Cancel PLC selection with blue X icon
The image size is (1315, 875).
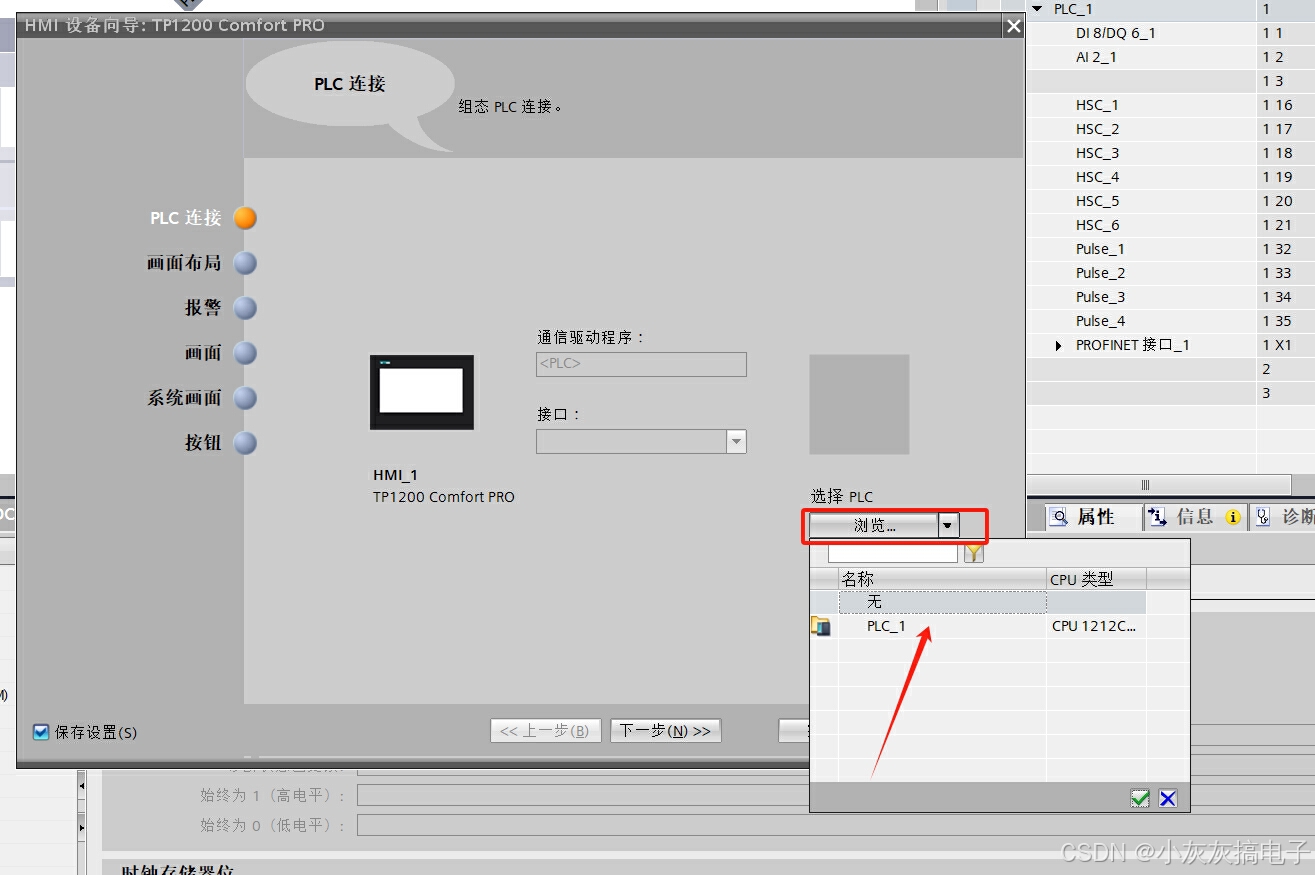coord(1168,798)
